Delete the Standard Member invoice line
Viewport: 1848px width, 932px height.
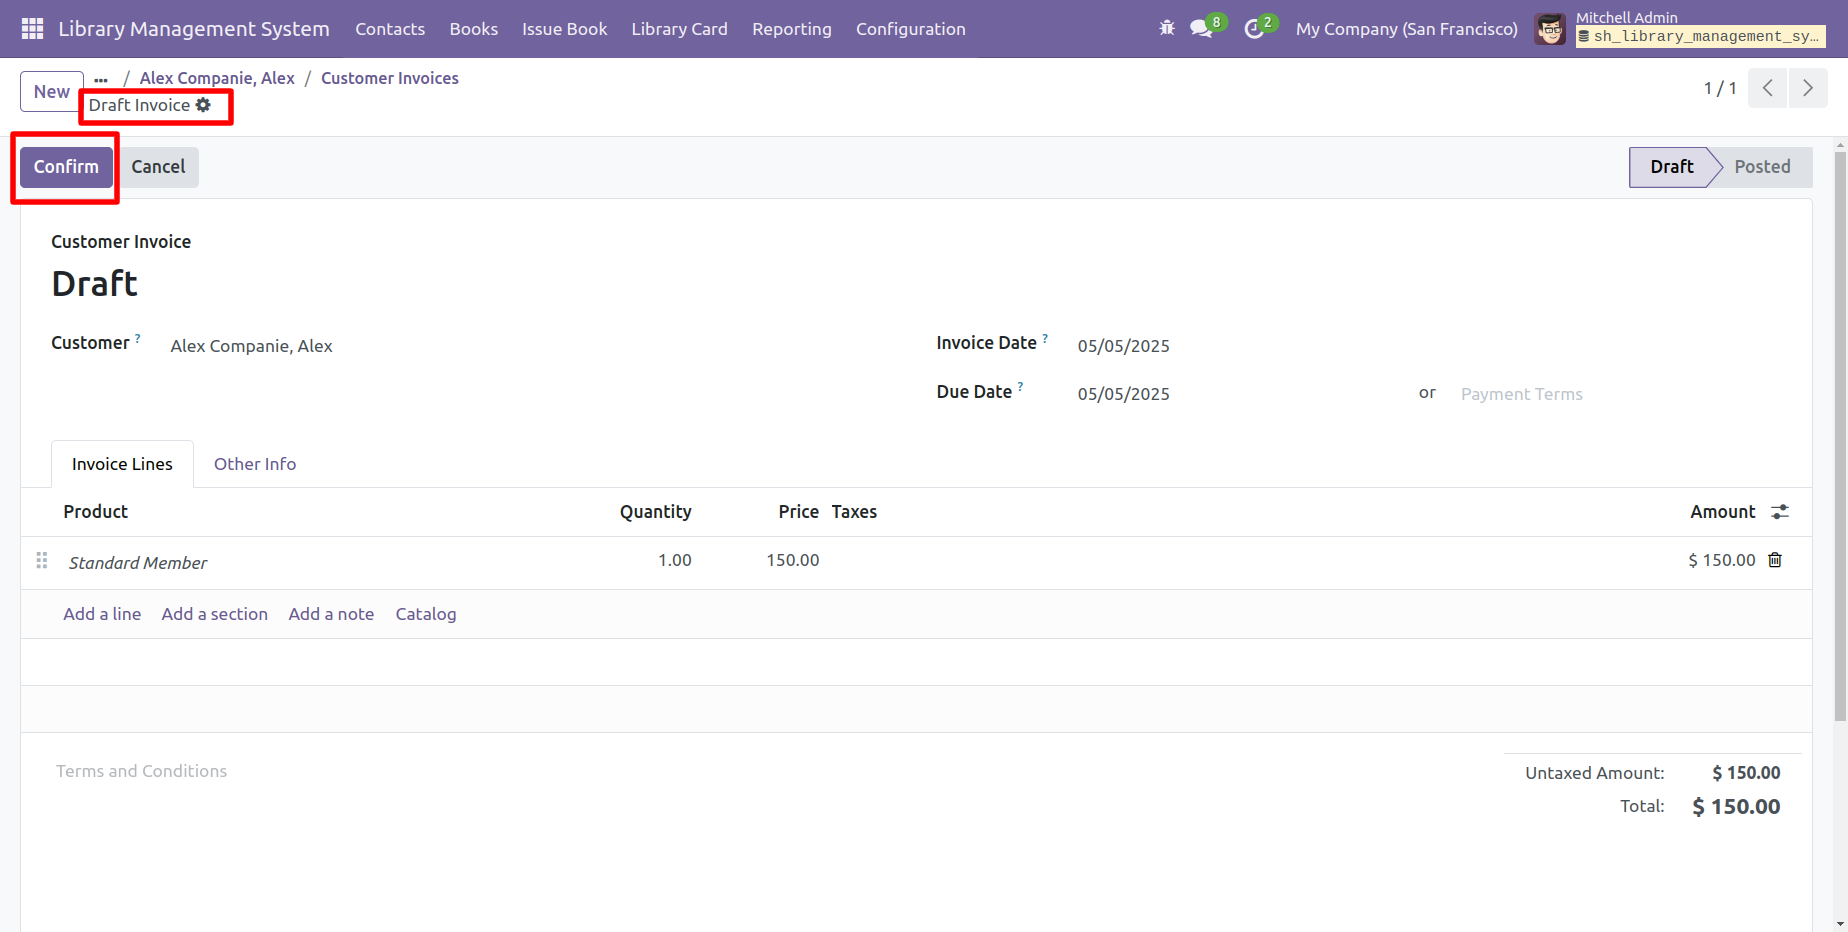(1775, 560)
